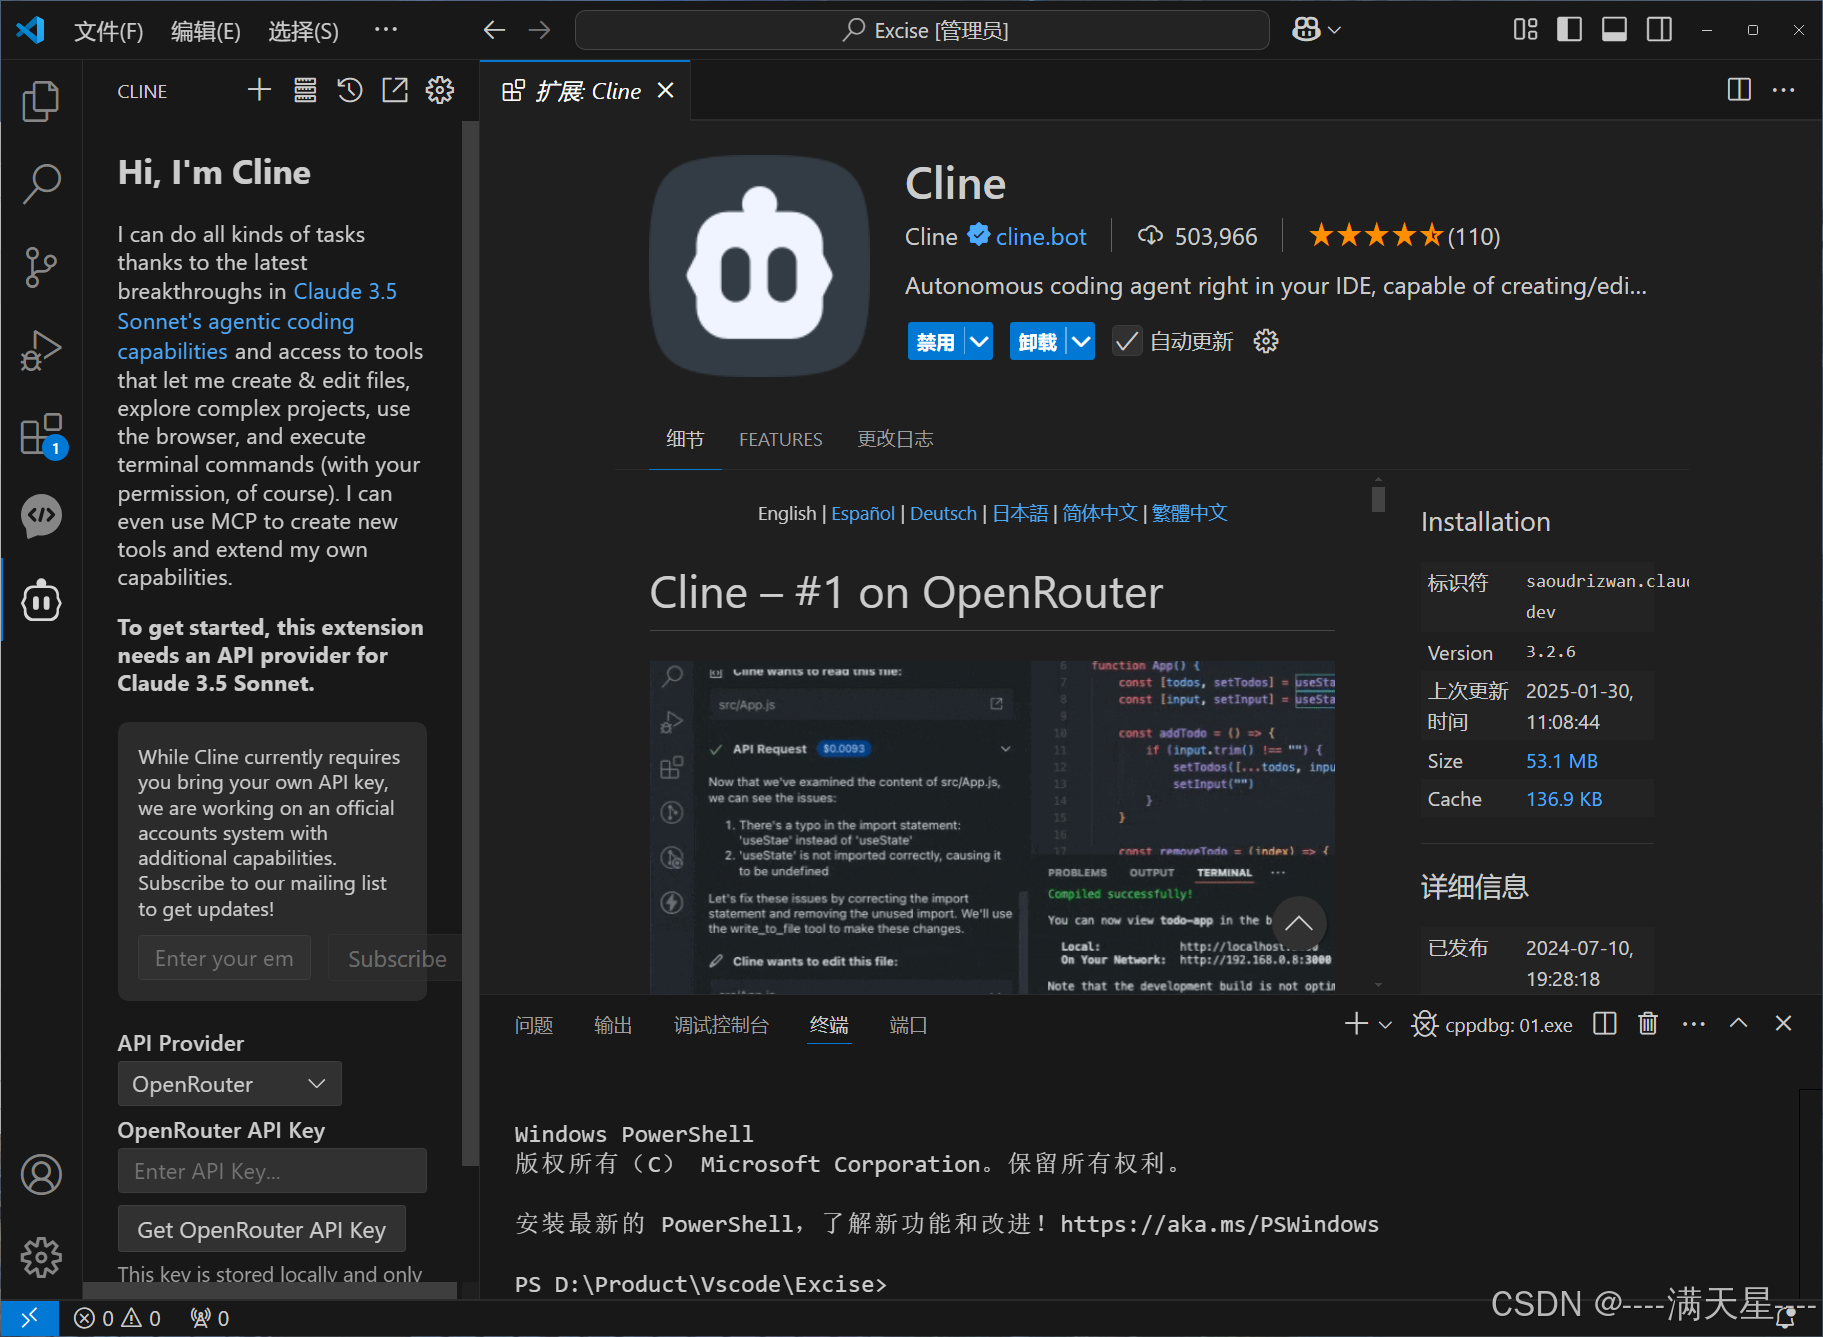The height and width of the screenshot is (1337, 1823).
Task: Open the chat code bubble activity icon
Action: [41, 517]
